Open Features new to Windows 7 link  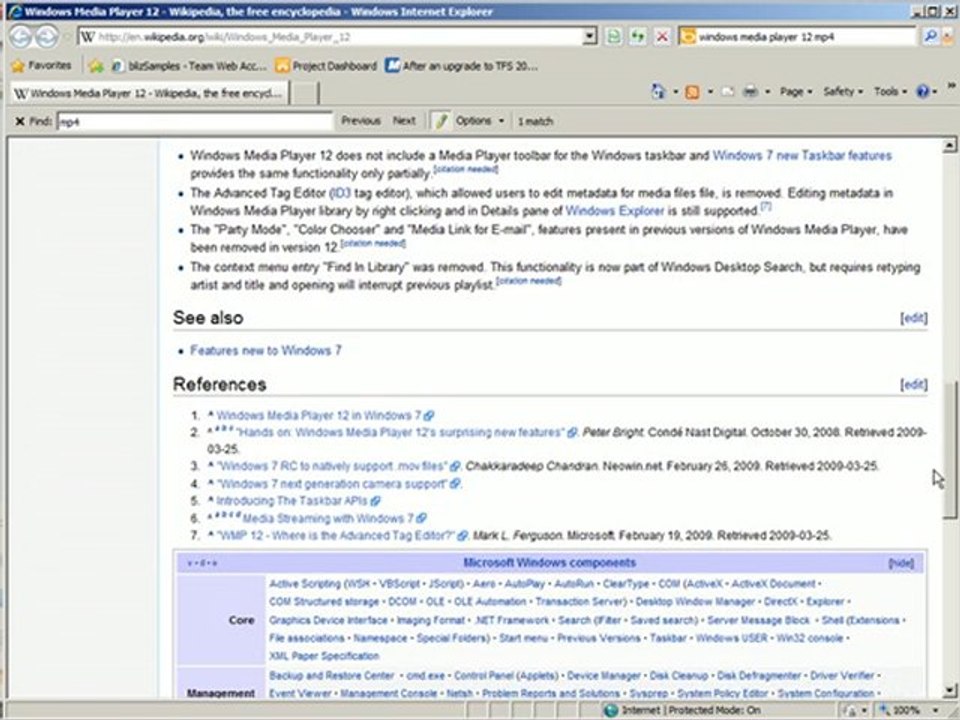[266, 350]
